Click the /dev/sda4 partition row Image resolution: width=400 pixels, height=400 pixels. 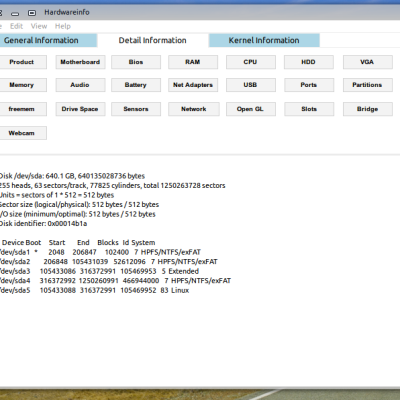tap(115, 281)
